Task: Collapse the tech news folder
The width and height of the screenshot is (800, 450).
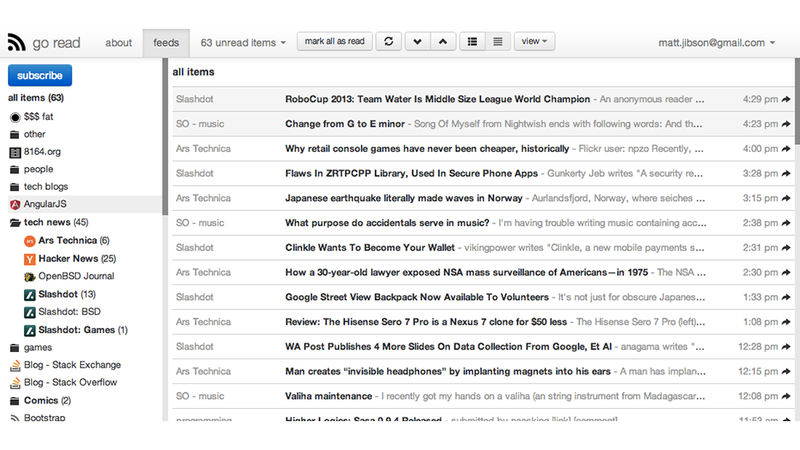Action: (x=15, y=222)
